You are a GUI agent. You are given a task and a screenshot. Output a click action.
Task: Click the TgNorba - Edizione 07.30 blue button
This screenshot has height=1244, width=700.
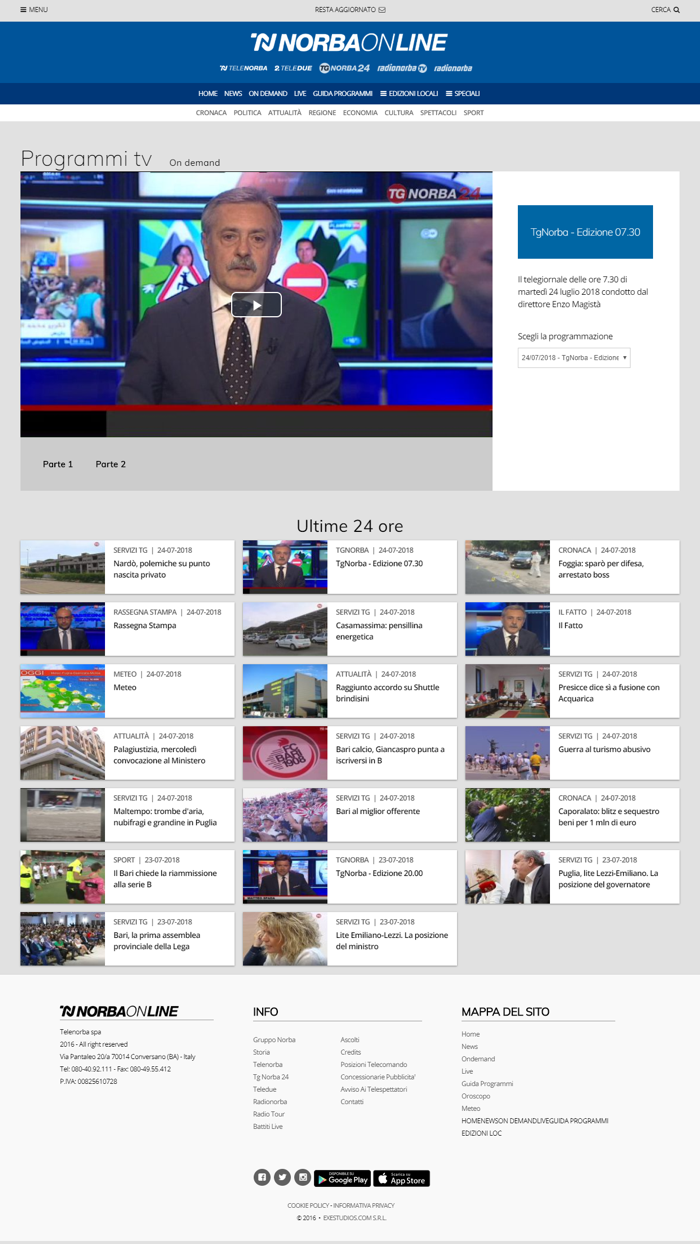[585, 232]
